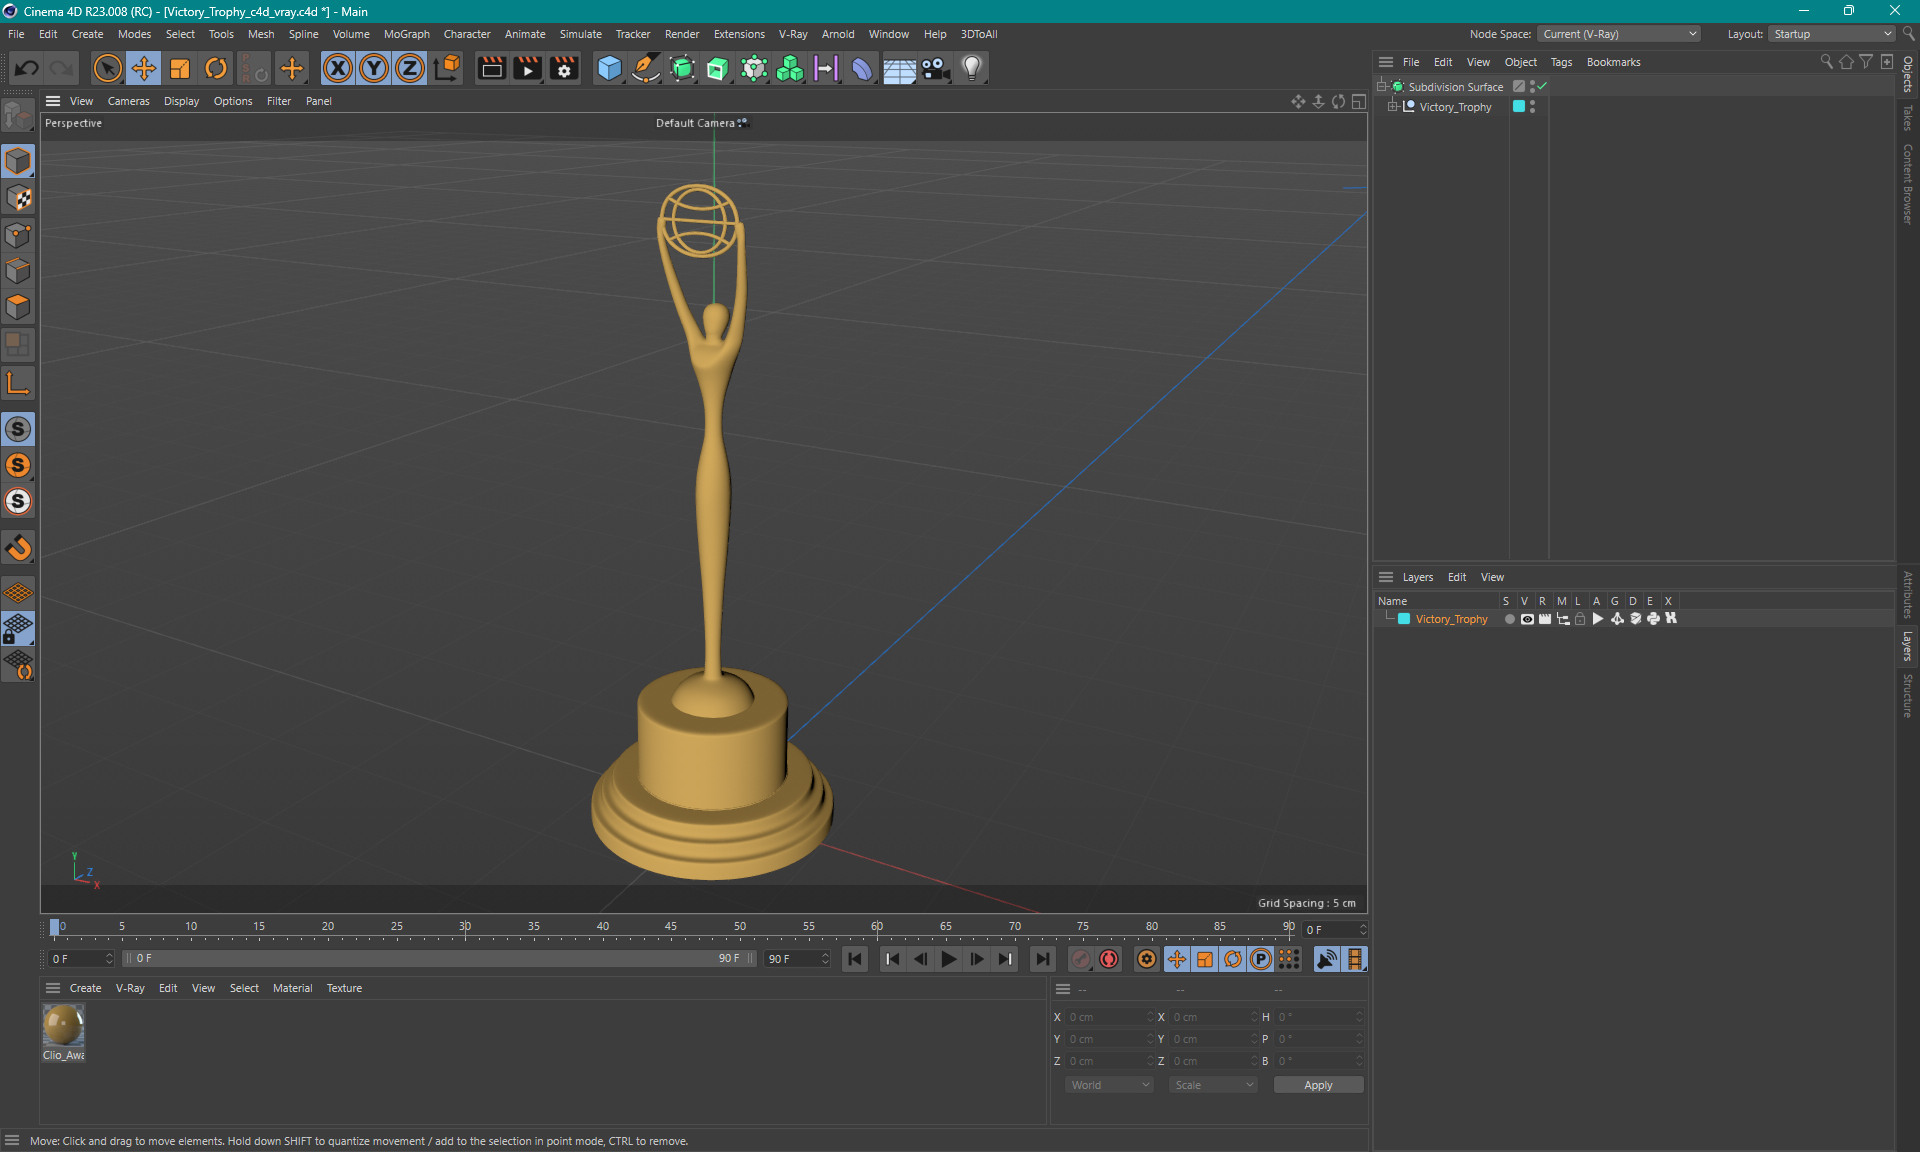This screenshot has width=1920, height=1152.
Task: Open the World coordinate mode dropdown
Action: (1109, 1085)
